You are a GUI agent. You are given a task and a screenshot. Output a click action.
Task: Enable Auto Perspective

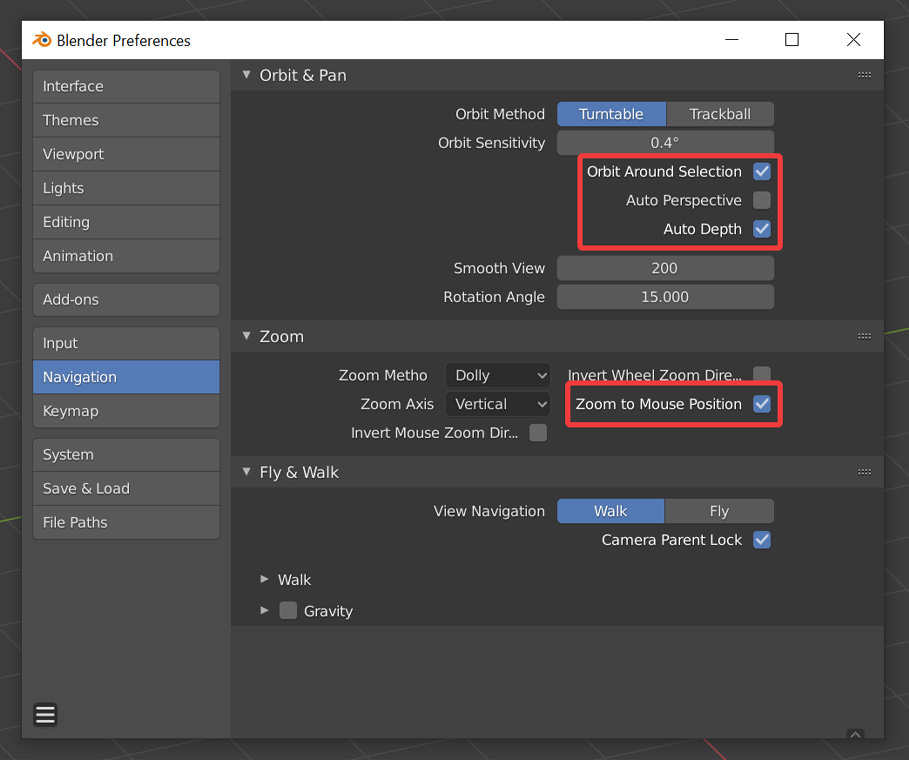pos(761,200)
